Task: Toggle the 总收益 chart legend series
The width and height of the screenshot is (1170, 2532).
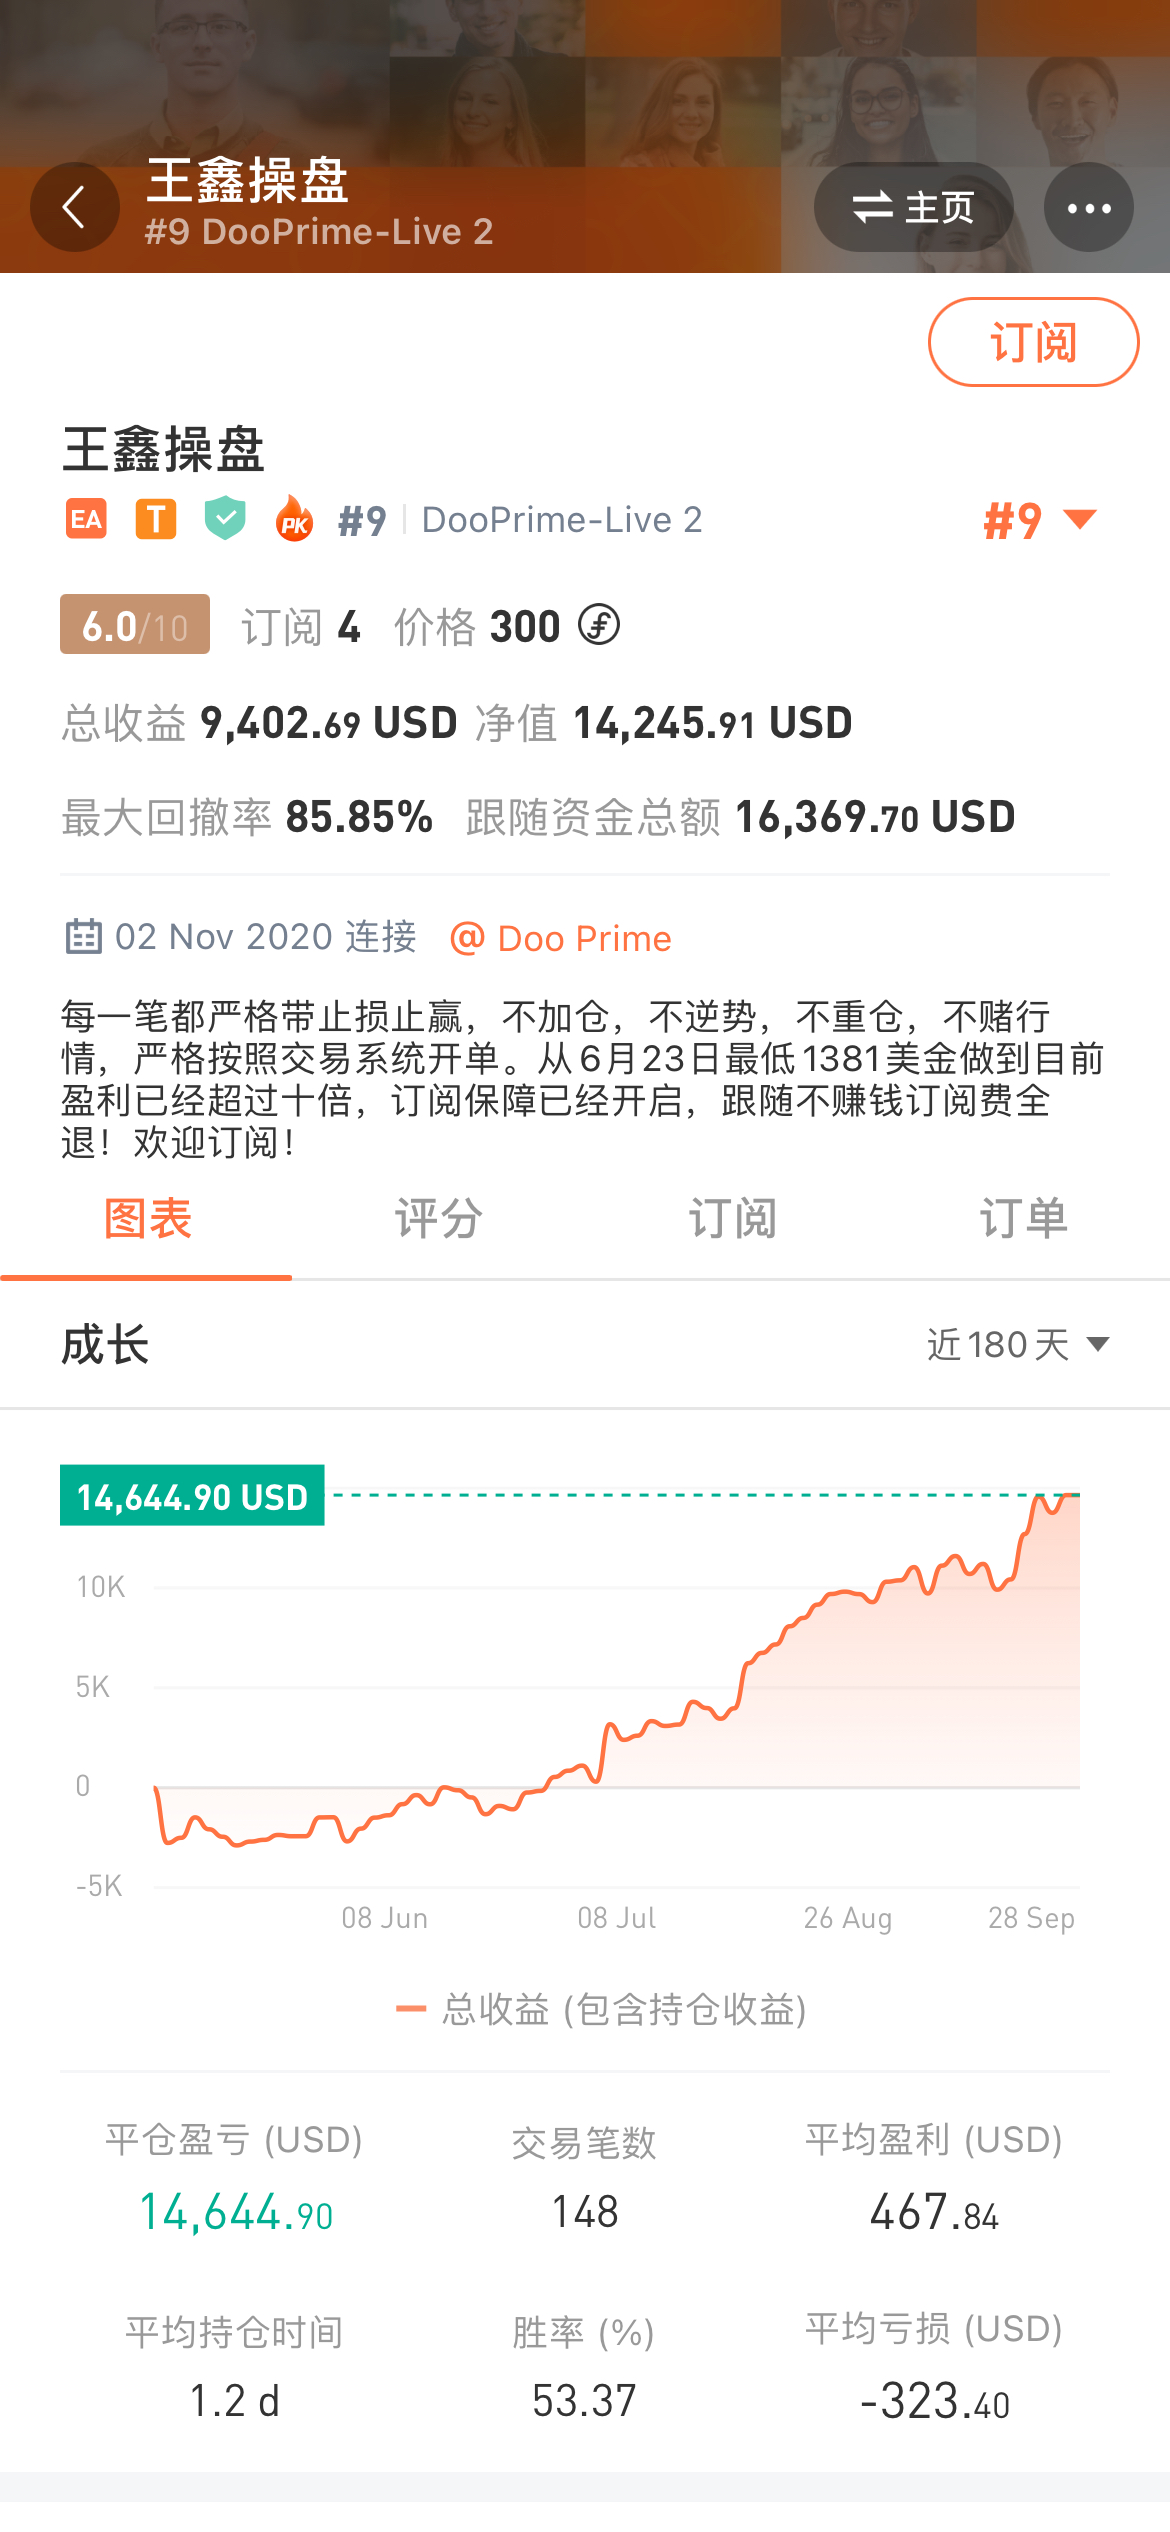Action: [x=602, y=2009]
